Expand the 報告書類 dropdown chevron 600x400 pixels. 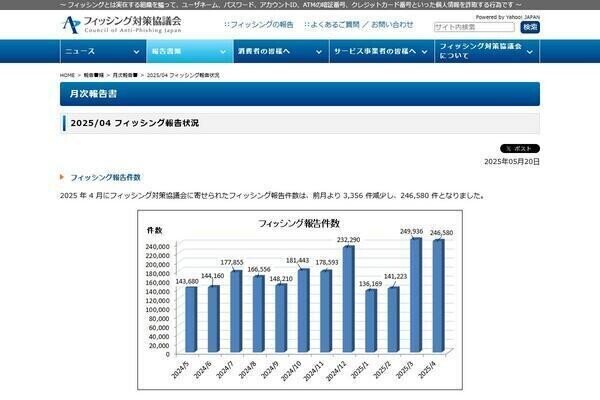(x=223, y=52)
